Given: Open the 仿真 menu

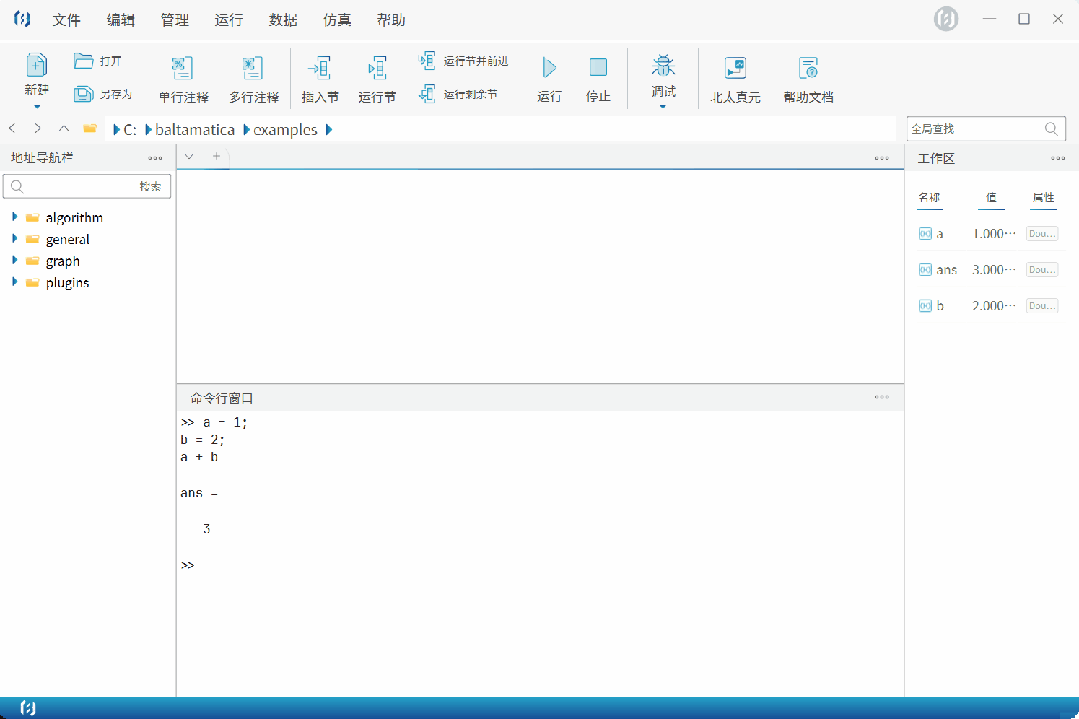Looking at the screenshot, I should pos(337,20).
